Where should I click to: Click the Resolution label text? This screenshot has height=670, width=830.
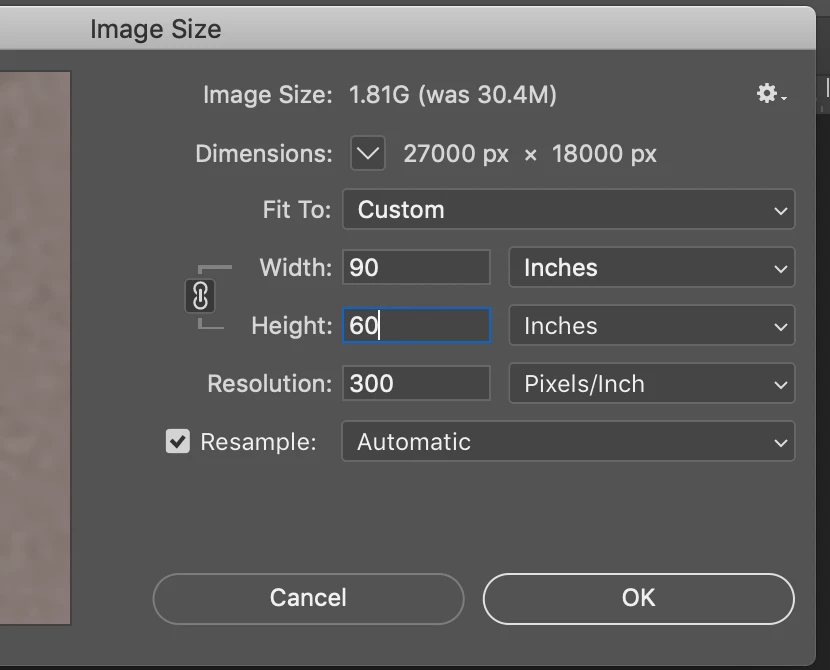point(269,384)
